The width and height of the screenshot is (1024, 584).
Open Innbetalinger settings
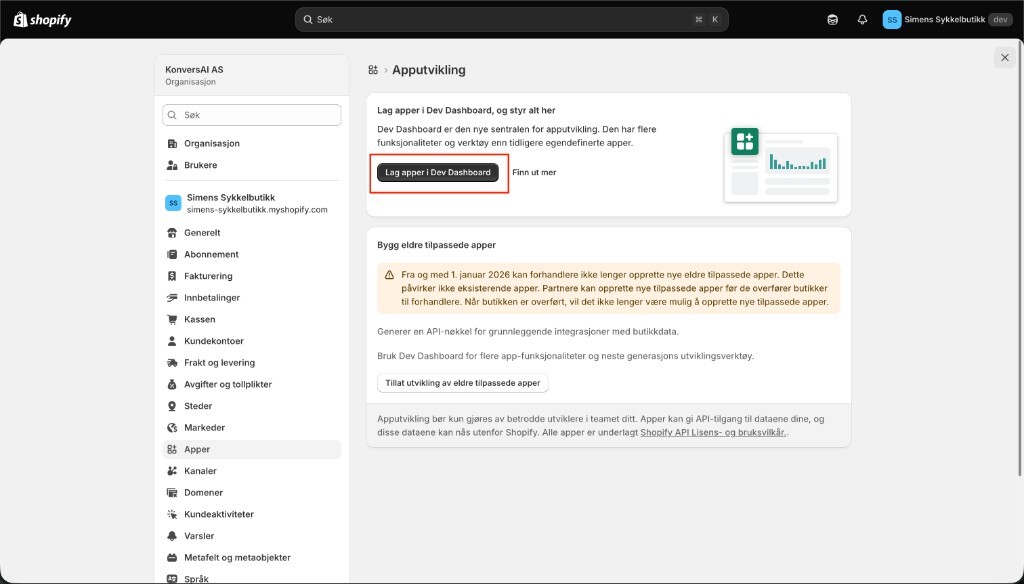(251, 298)
